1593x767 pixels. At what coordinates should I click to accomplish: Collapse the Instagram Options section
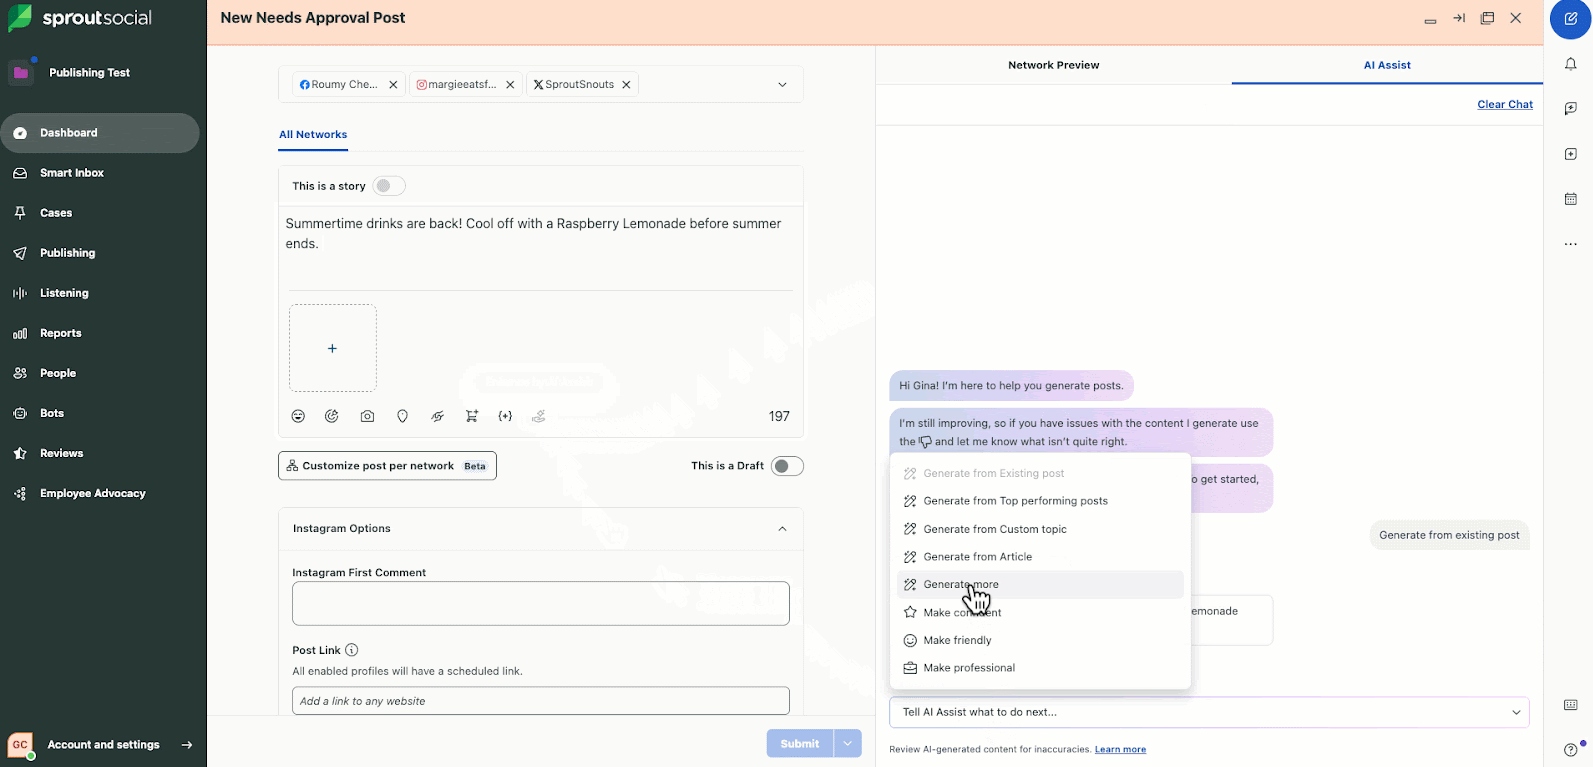coord(782,529)
